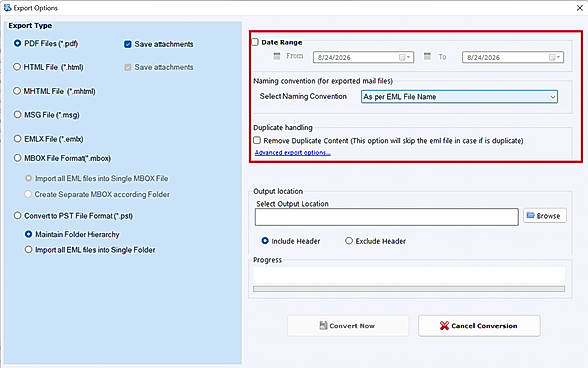Click the Cancel Conversion button
Viewport: 588px width, 368px height.
479,326
